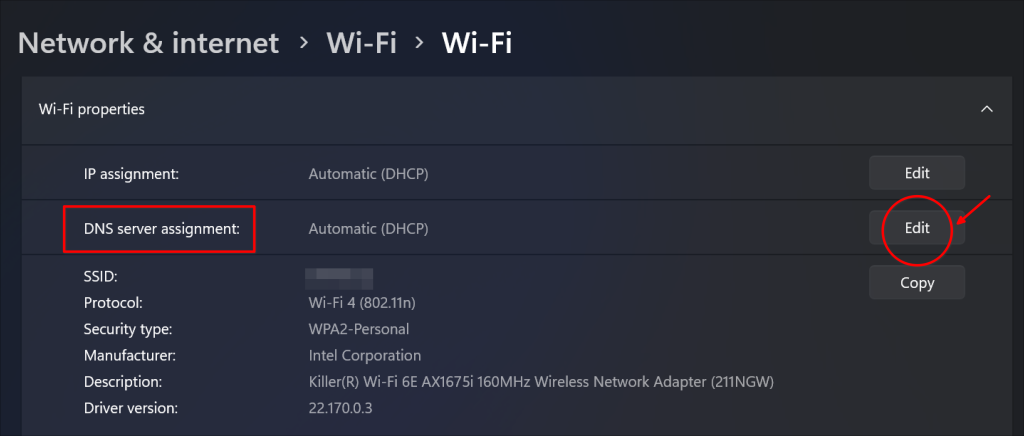Collapse the Wi-Fi properties chevron
This screenshot has height=436, width=1024.
[987, 109]
